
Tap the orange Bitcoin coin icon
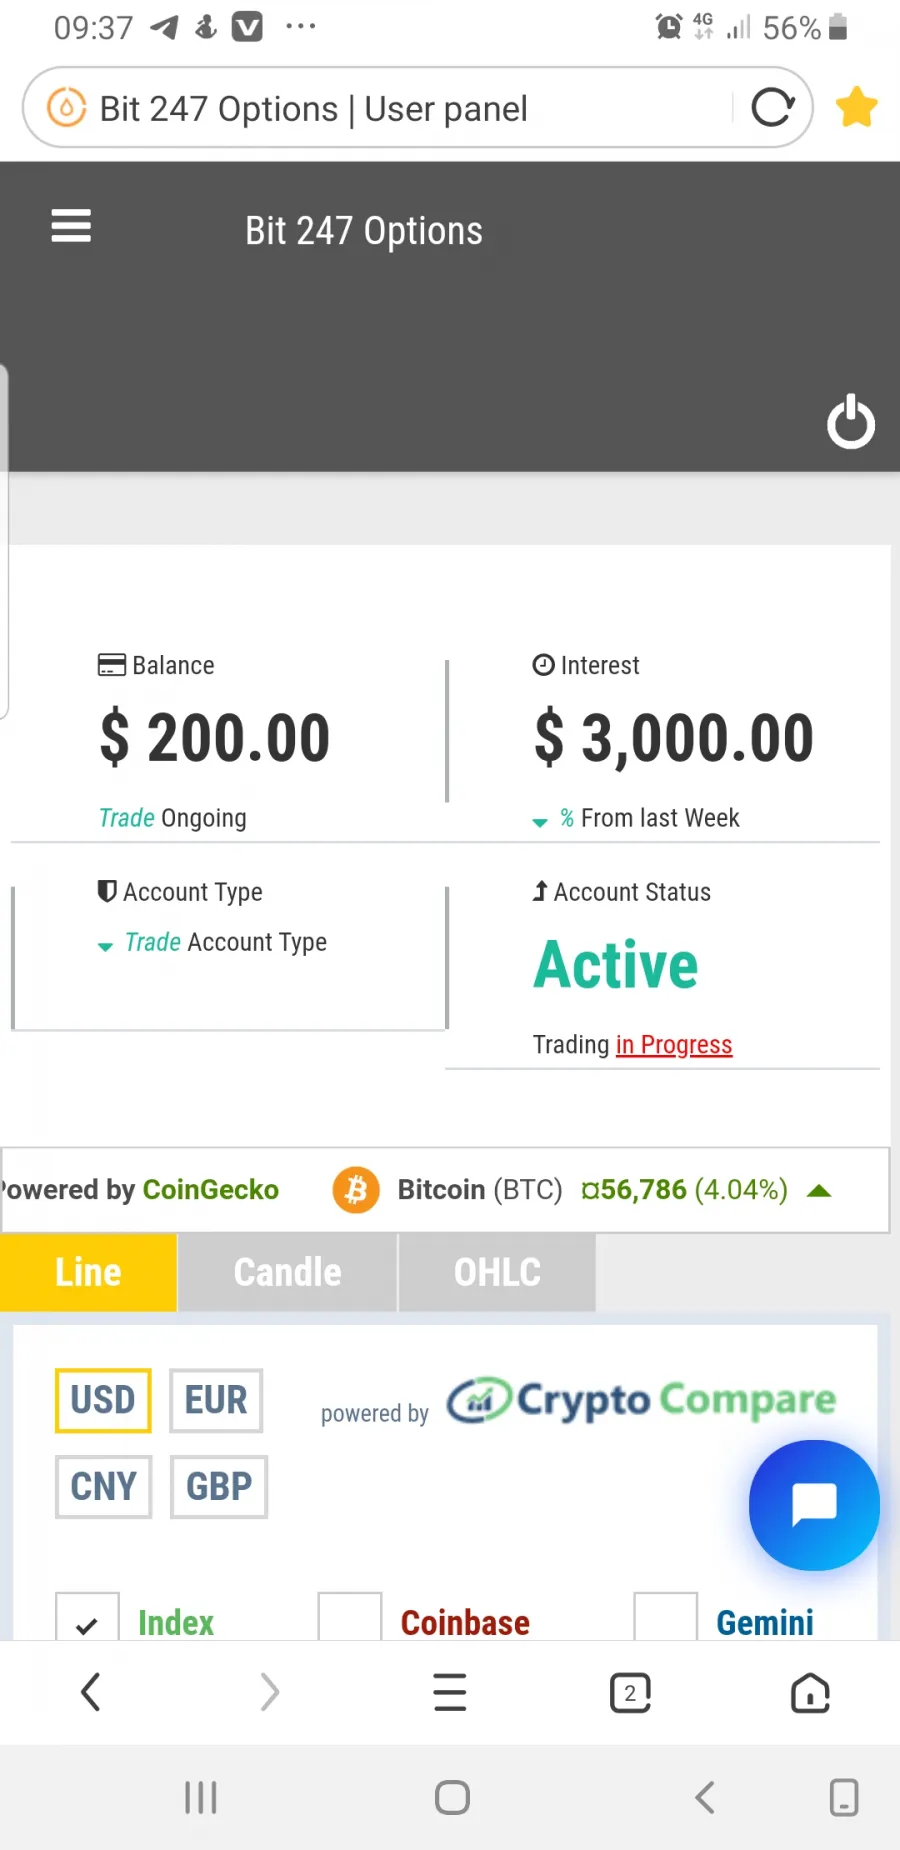pyautogui.click(x=356, y=1190)
